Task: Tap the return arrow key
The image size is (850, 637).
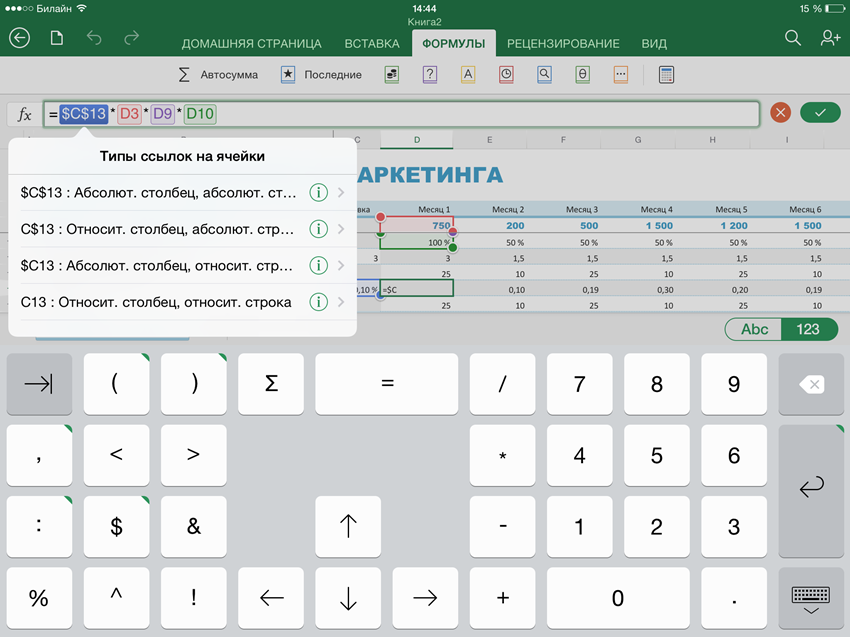Action: point(811,491)
